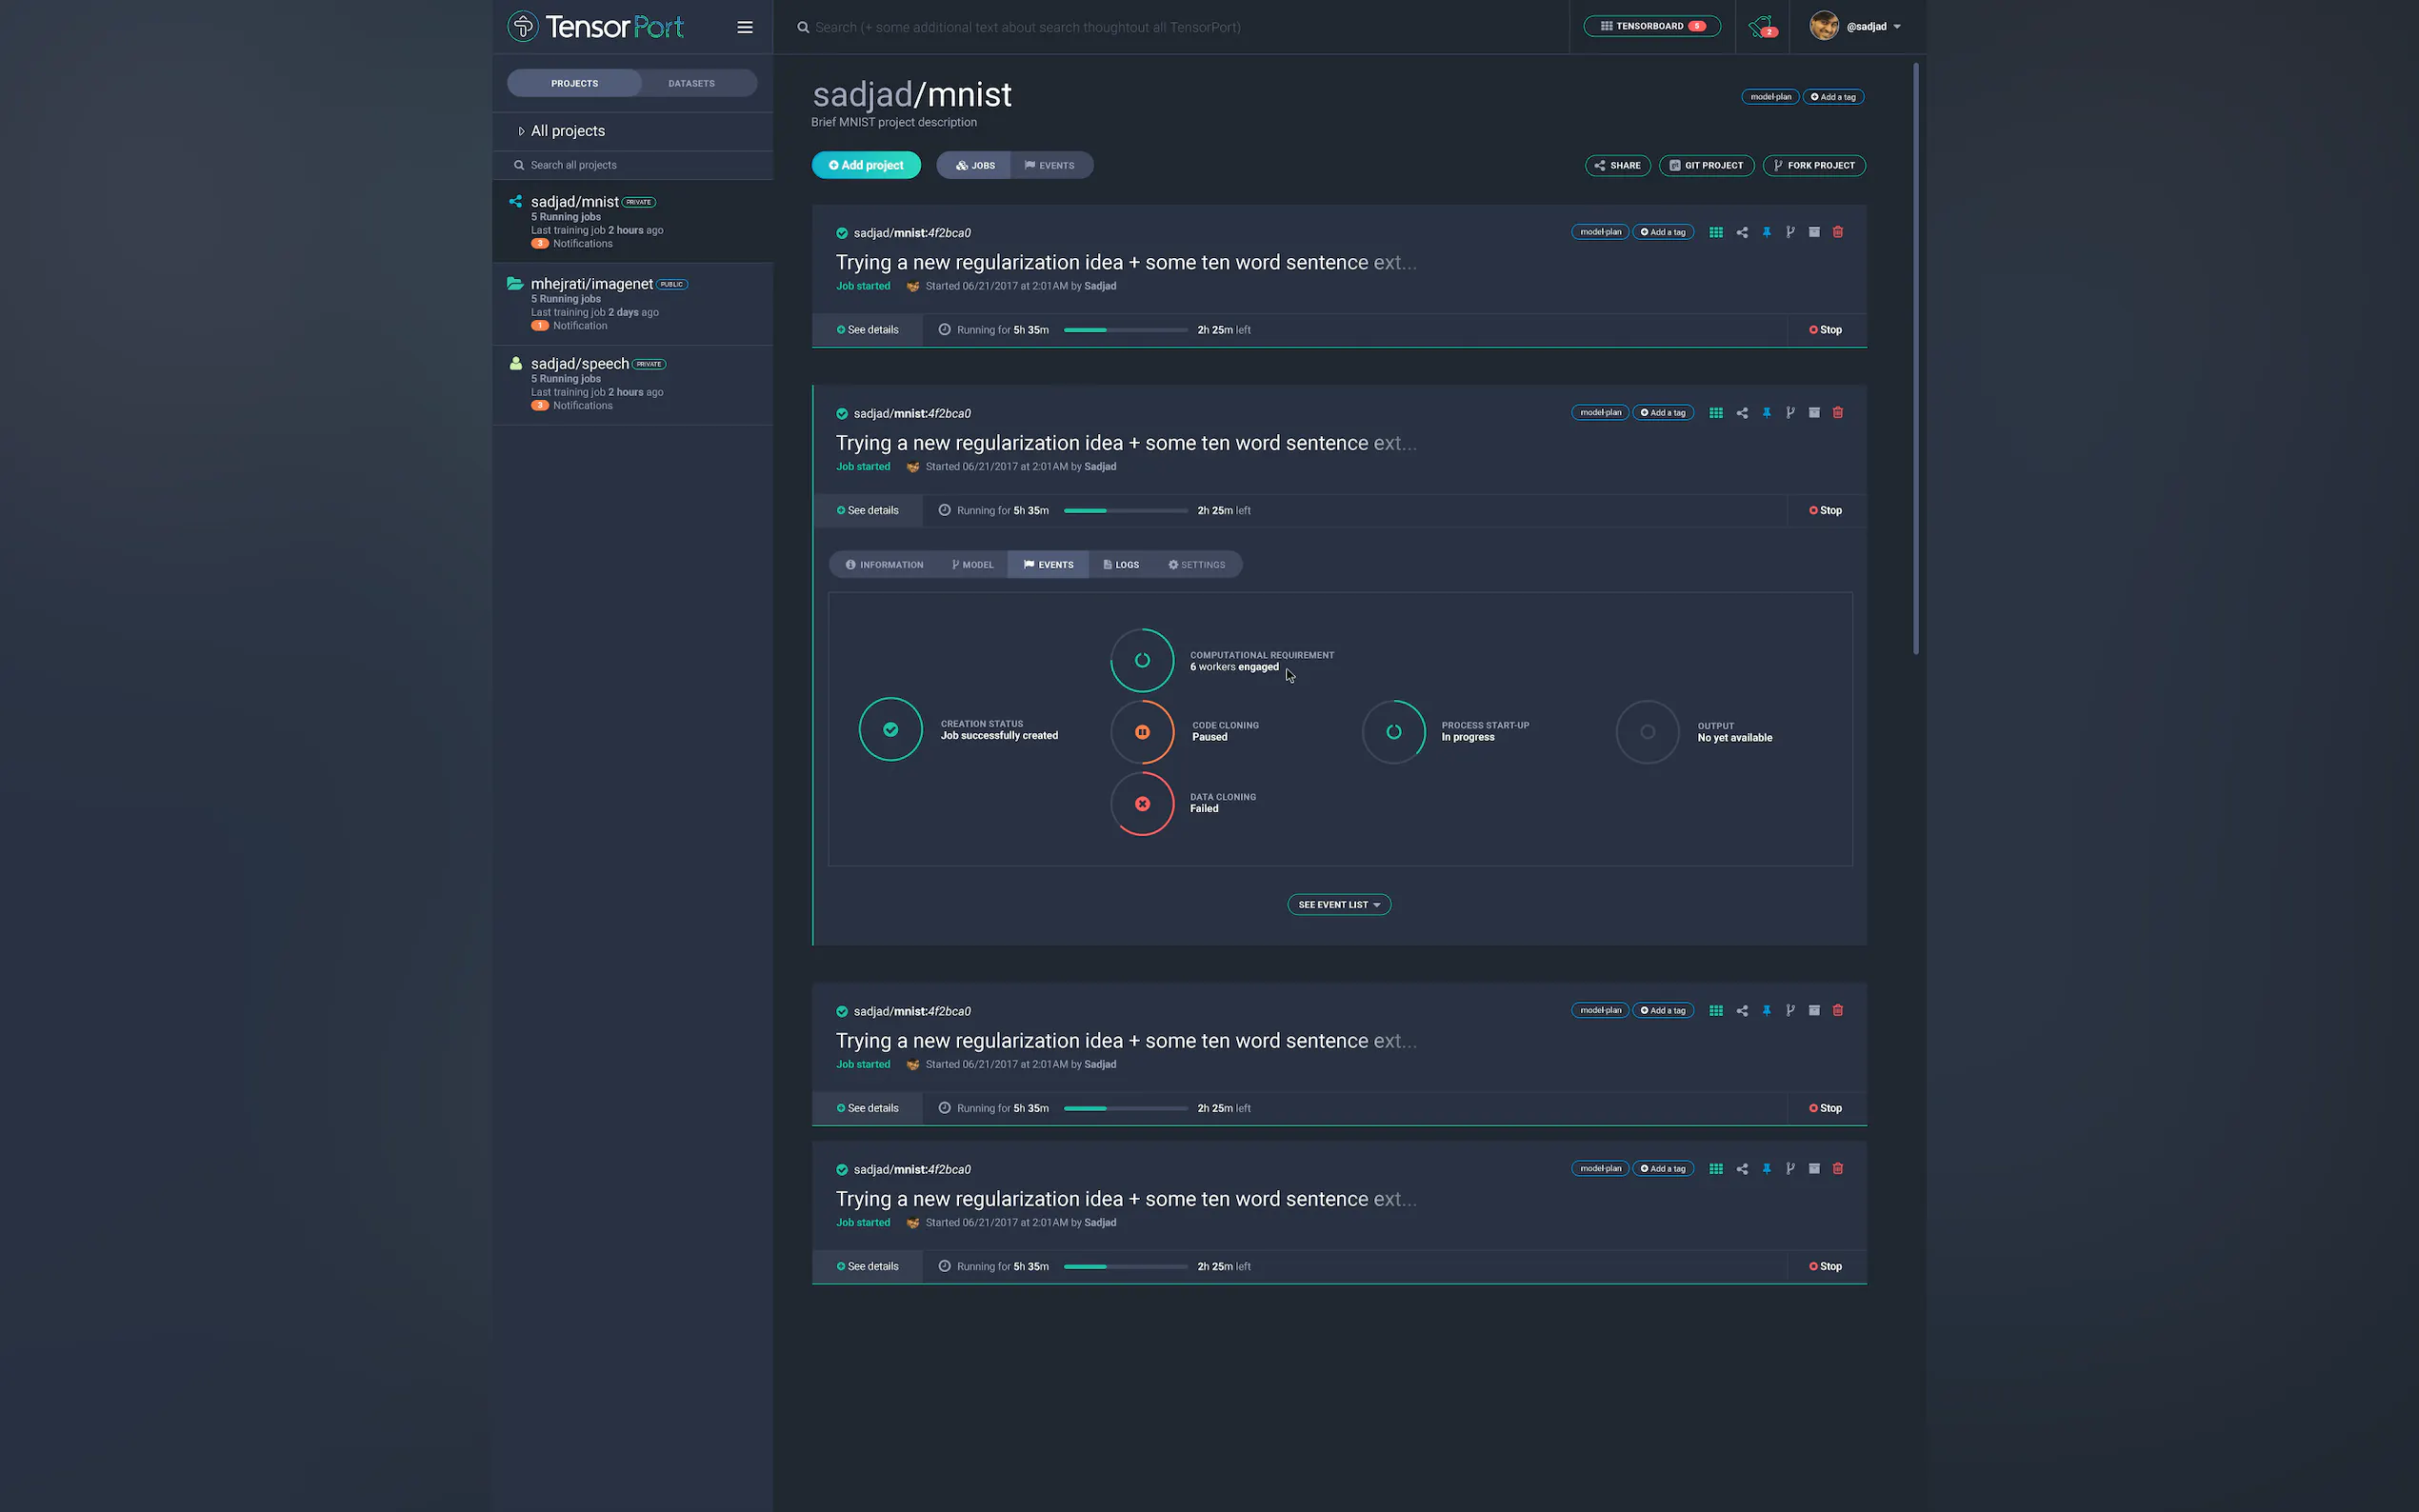Switch to the Logs tab

click(1121, 565)
